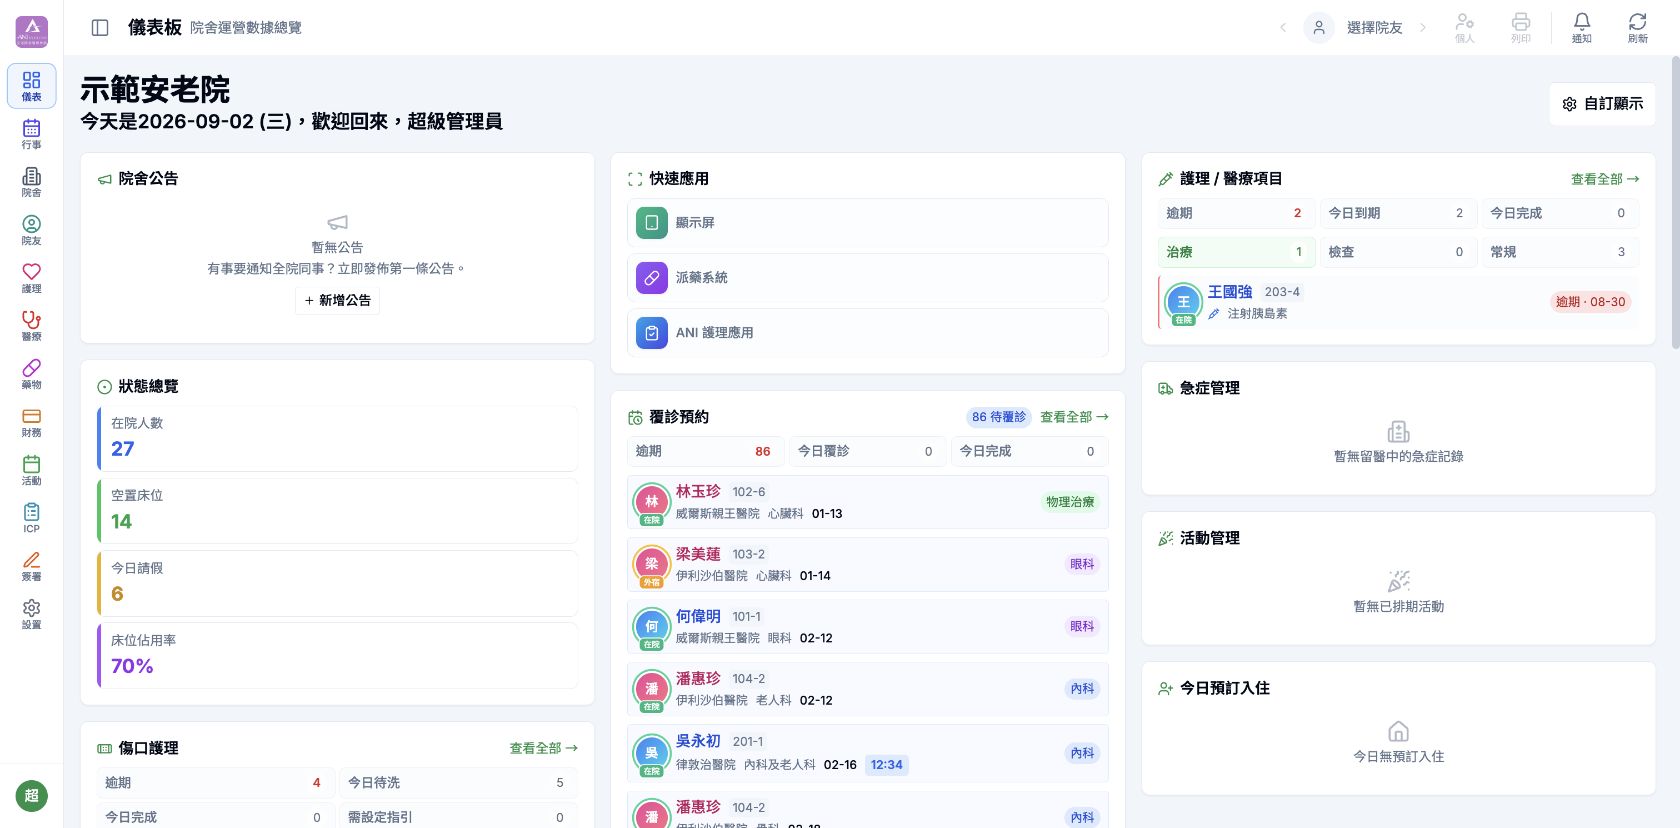Open 行事 calendar in sidebar
This screenshot has width=1680, height=828.
[32, 134]
